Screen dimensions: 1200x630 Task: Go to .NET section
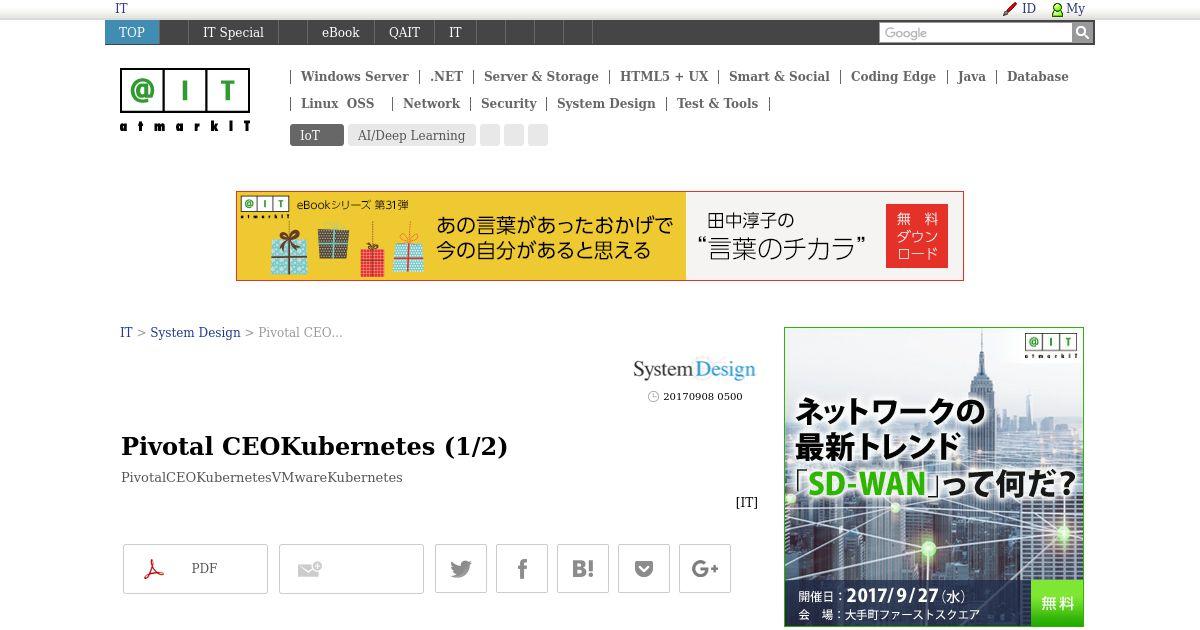point(446,76)
